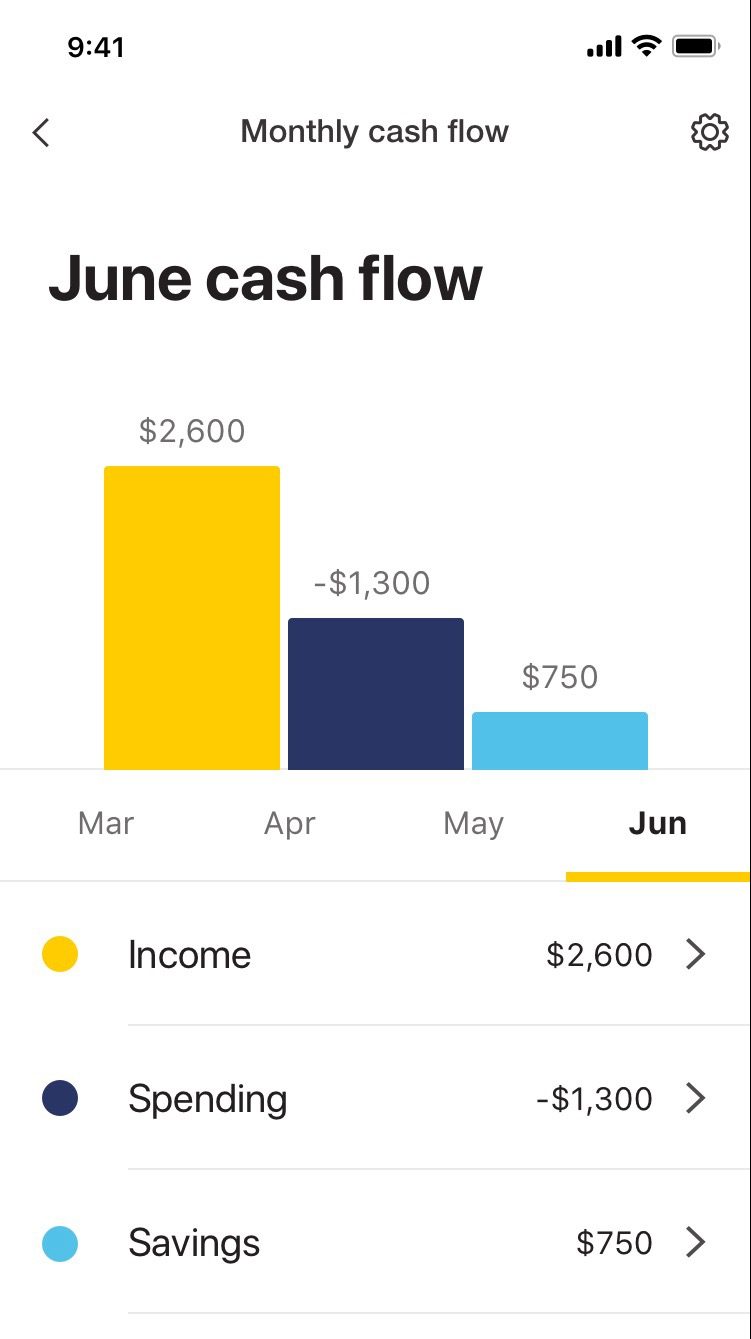
Task: Switch to the Apr tab
Action: pyautogui.click(x=290, y=823)
